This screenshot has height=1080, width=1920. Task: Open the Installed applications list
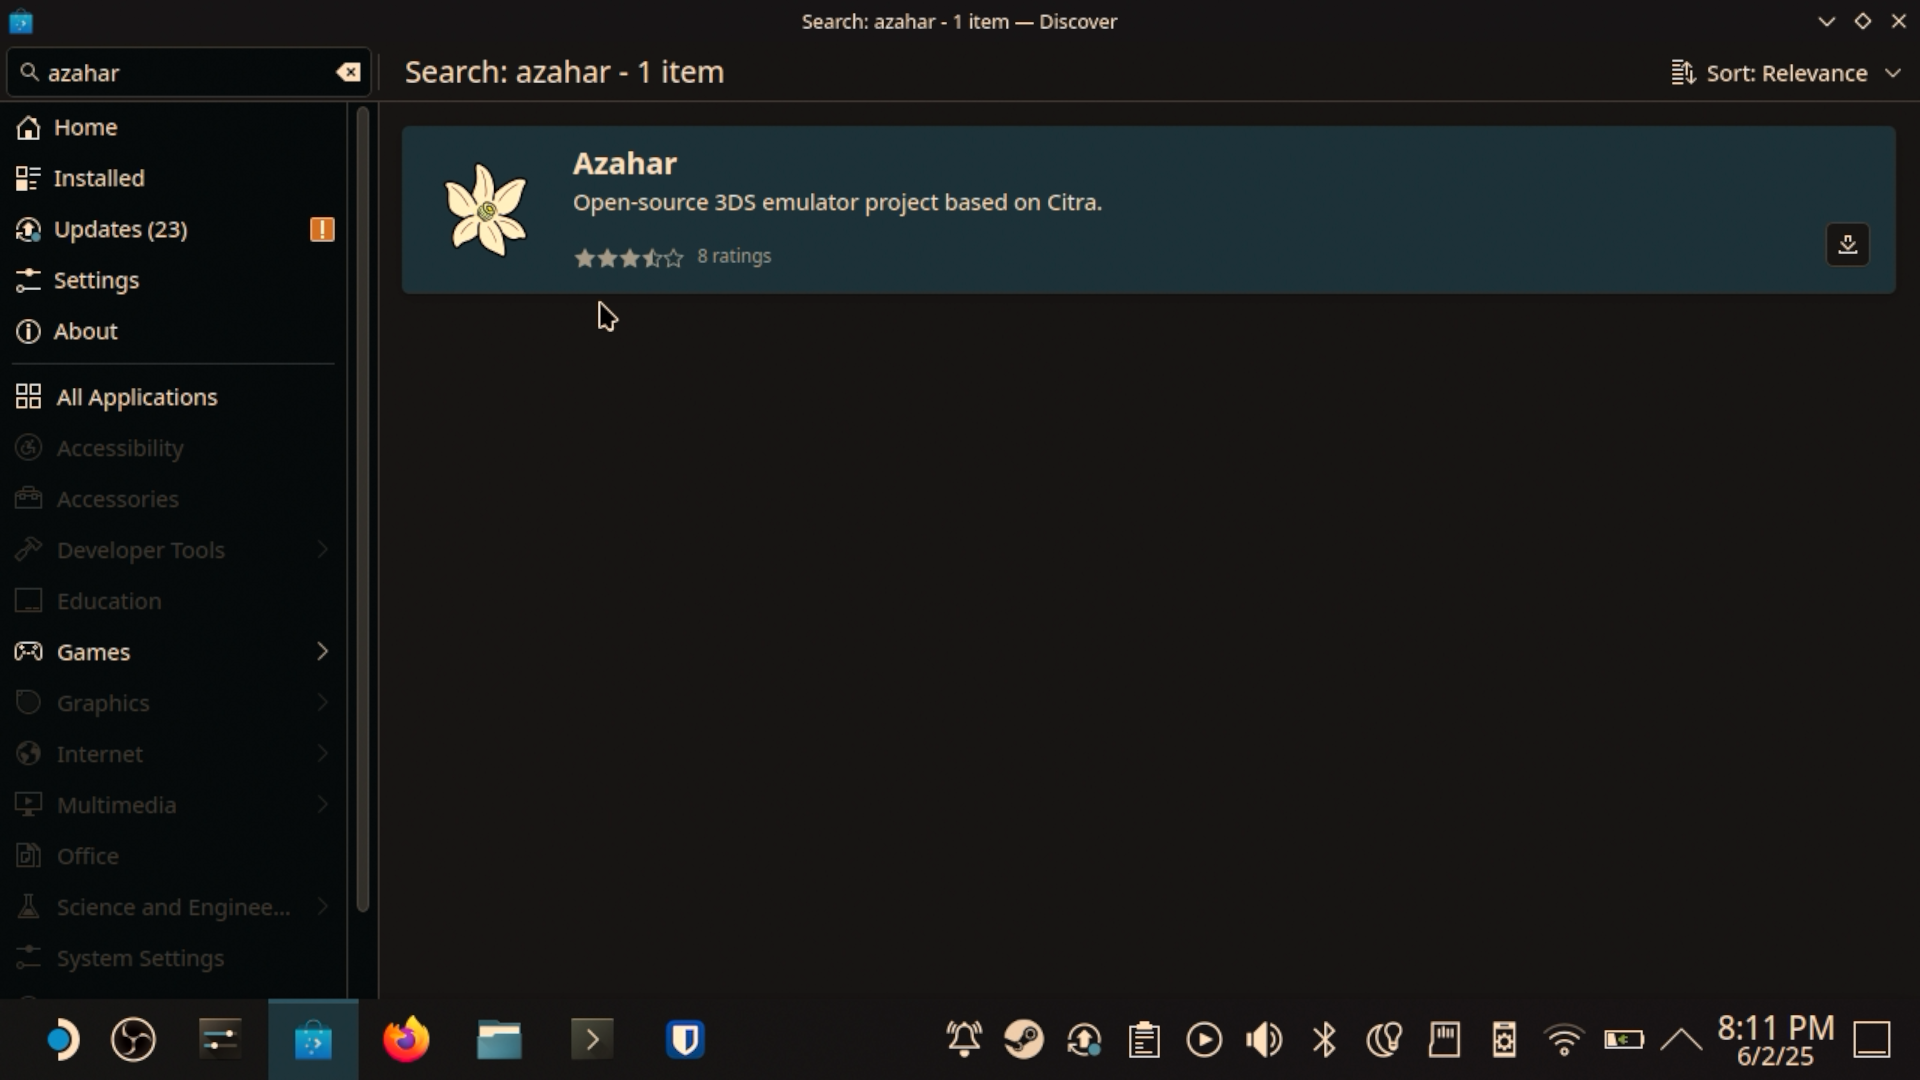(x=173, y=178)
